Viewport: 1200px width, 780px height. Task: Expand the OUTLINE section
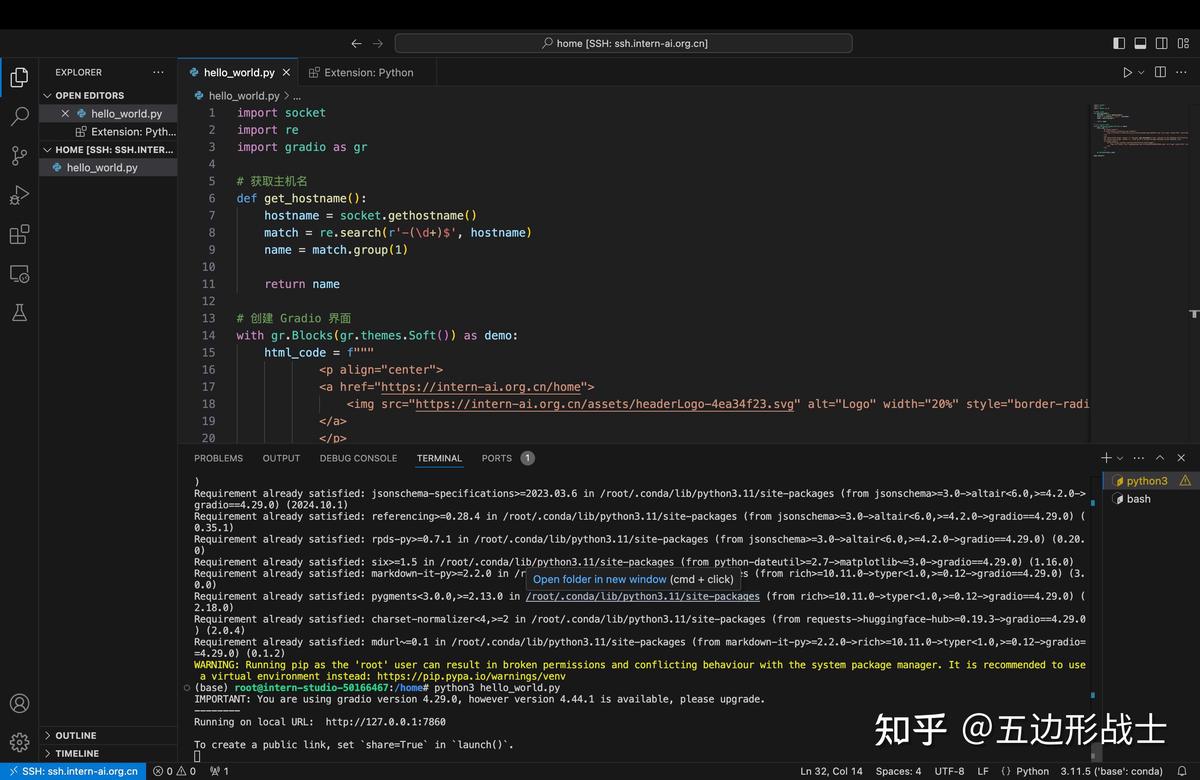(76, 735)
